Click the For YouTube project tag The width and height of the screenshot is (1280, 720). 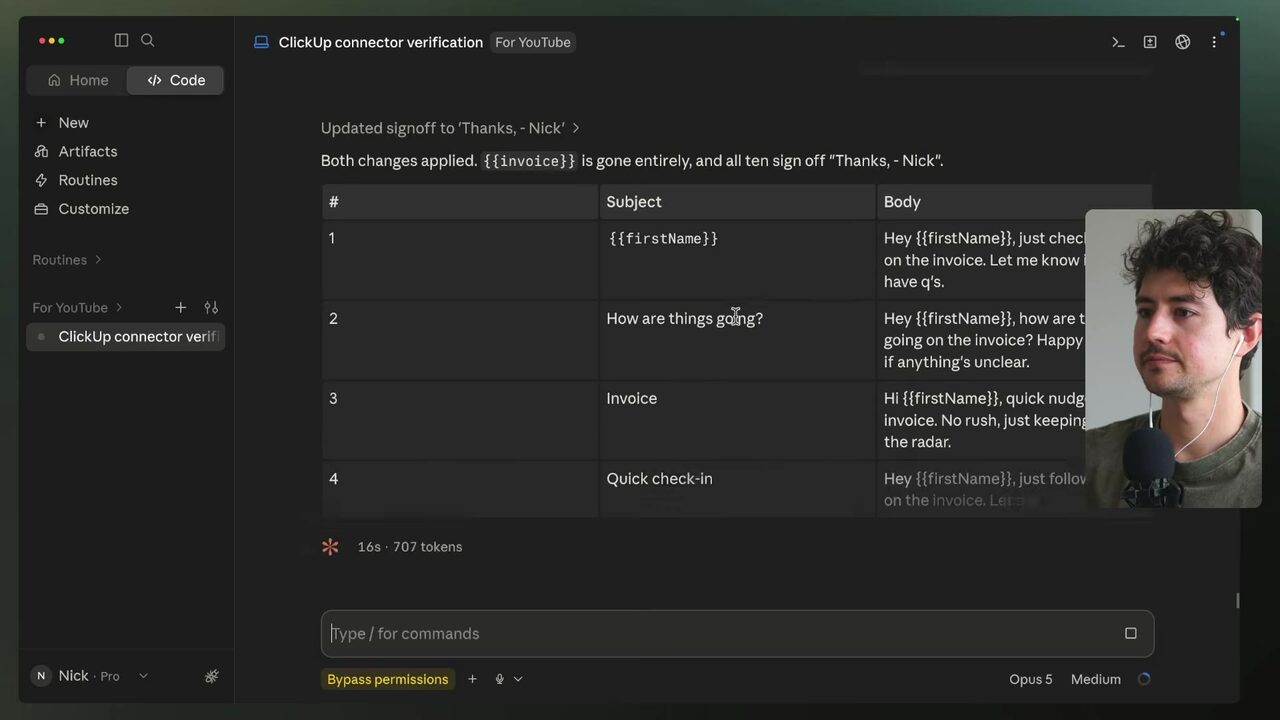pyautogui.click(x=533, y=42)
